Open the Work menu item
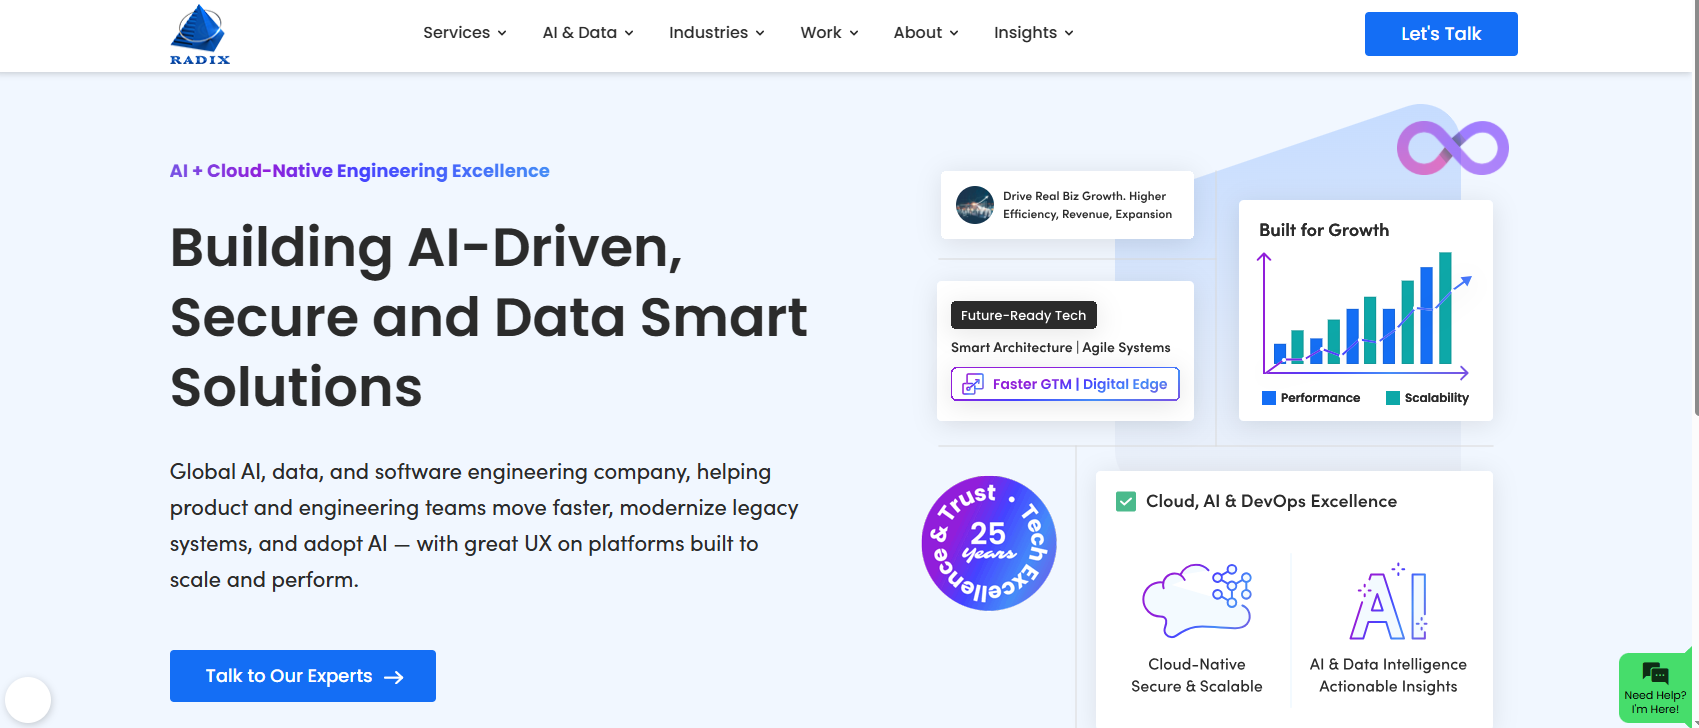Viewport: 1699px width, 728px height. [x=829, y=33]
